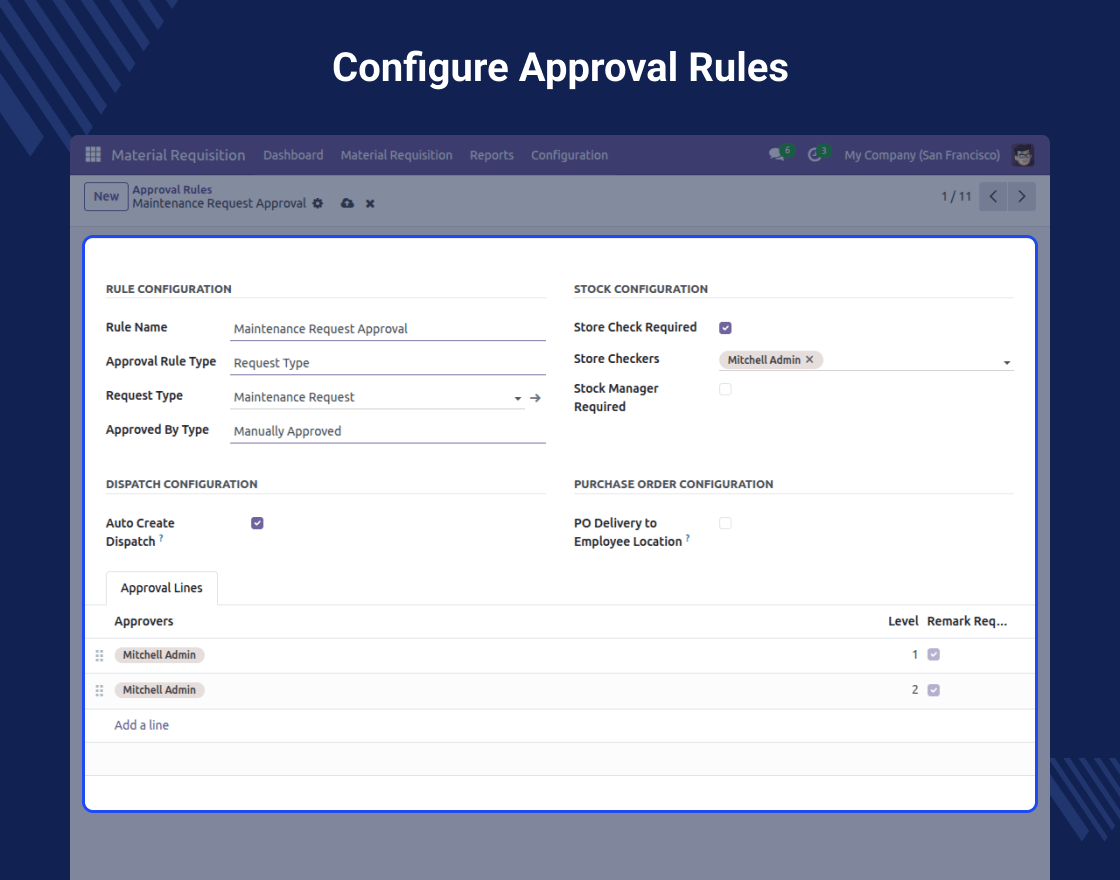This screenshot has height=880, width=1120.
Task: Open the company switcher My Company (San Francisco)
Action: [921, 155]
